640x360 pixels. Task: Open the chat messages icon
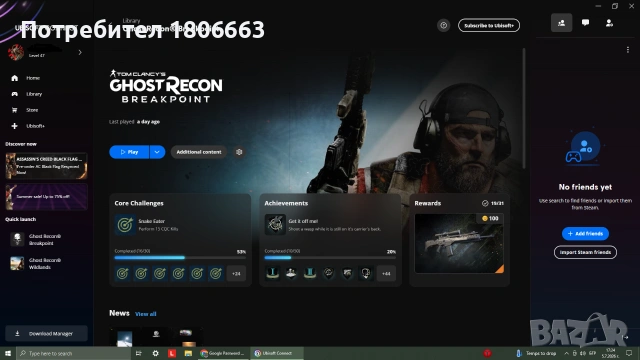pos(585,23)
